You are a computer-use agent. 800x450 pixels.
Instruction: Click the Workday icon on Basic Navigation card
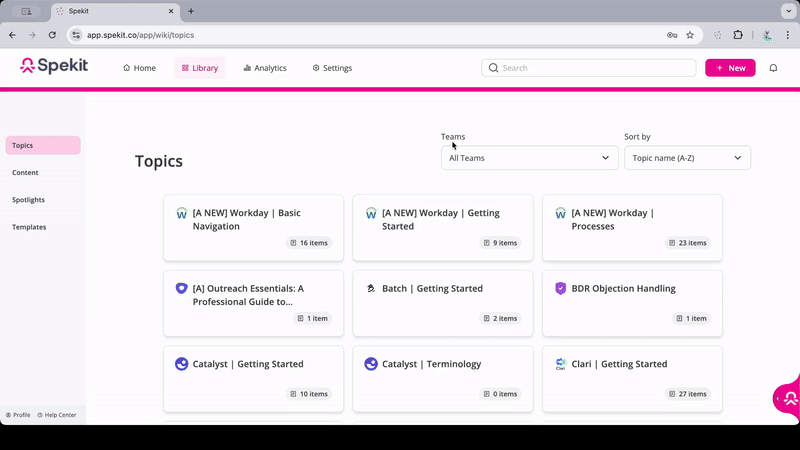point(182,213)
